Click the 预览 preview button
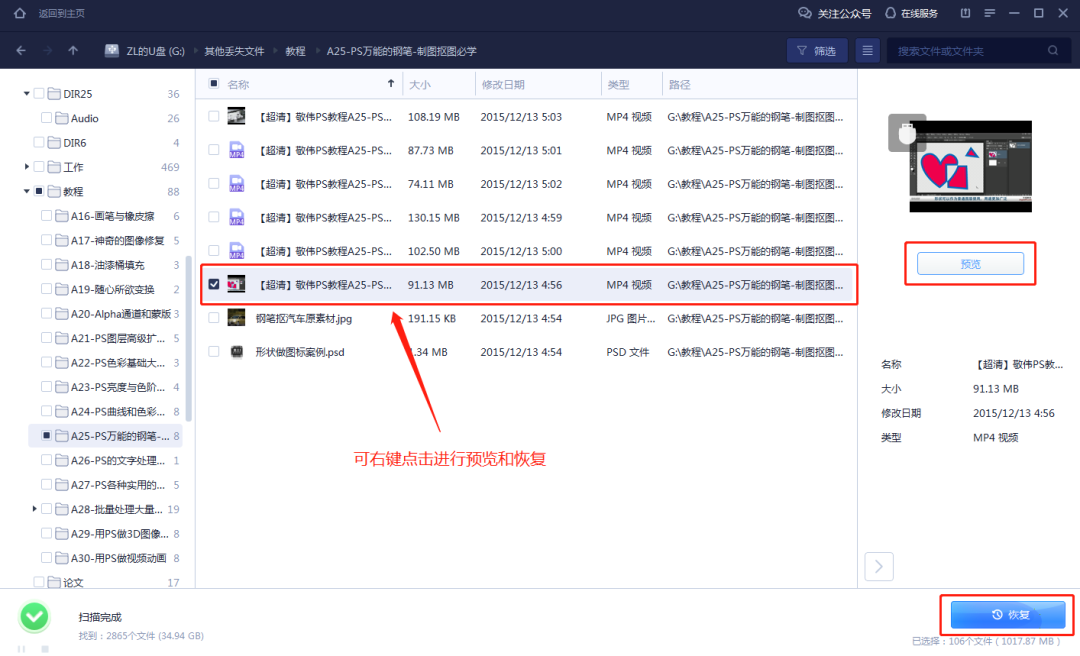Image resolution: width=1080 pixels, height=656 pixels. (x=970, y=263)
